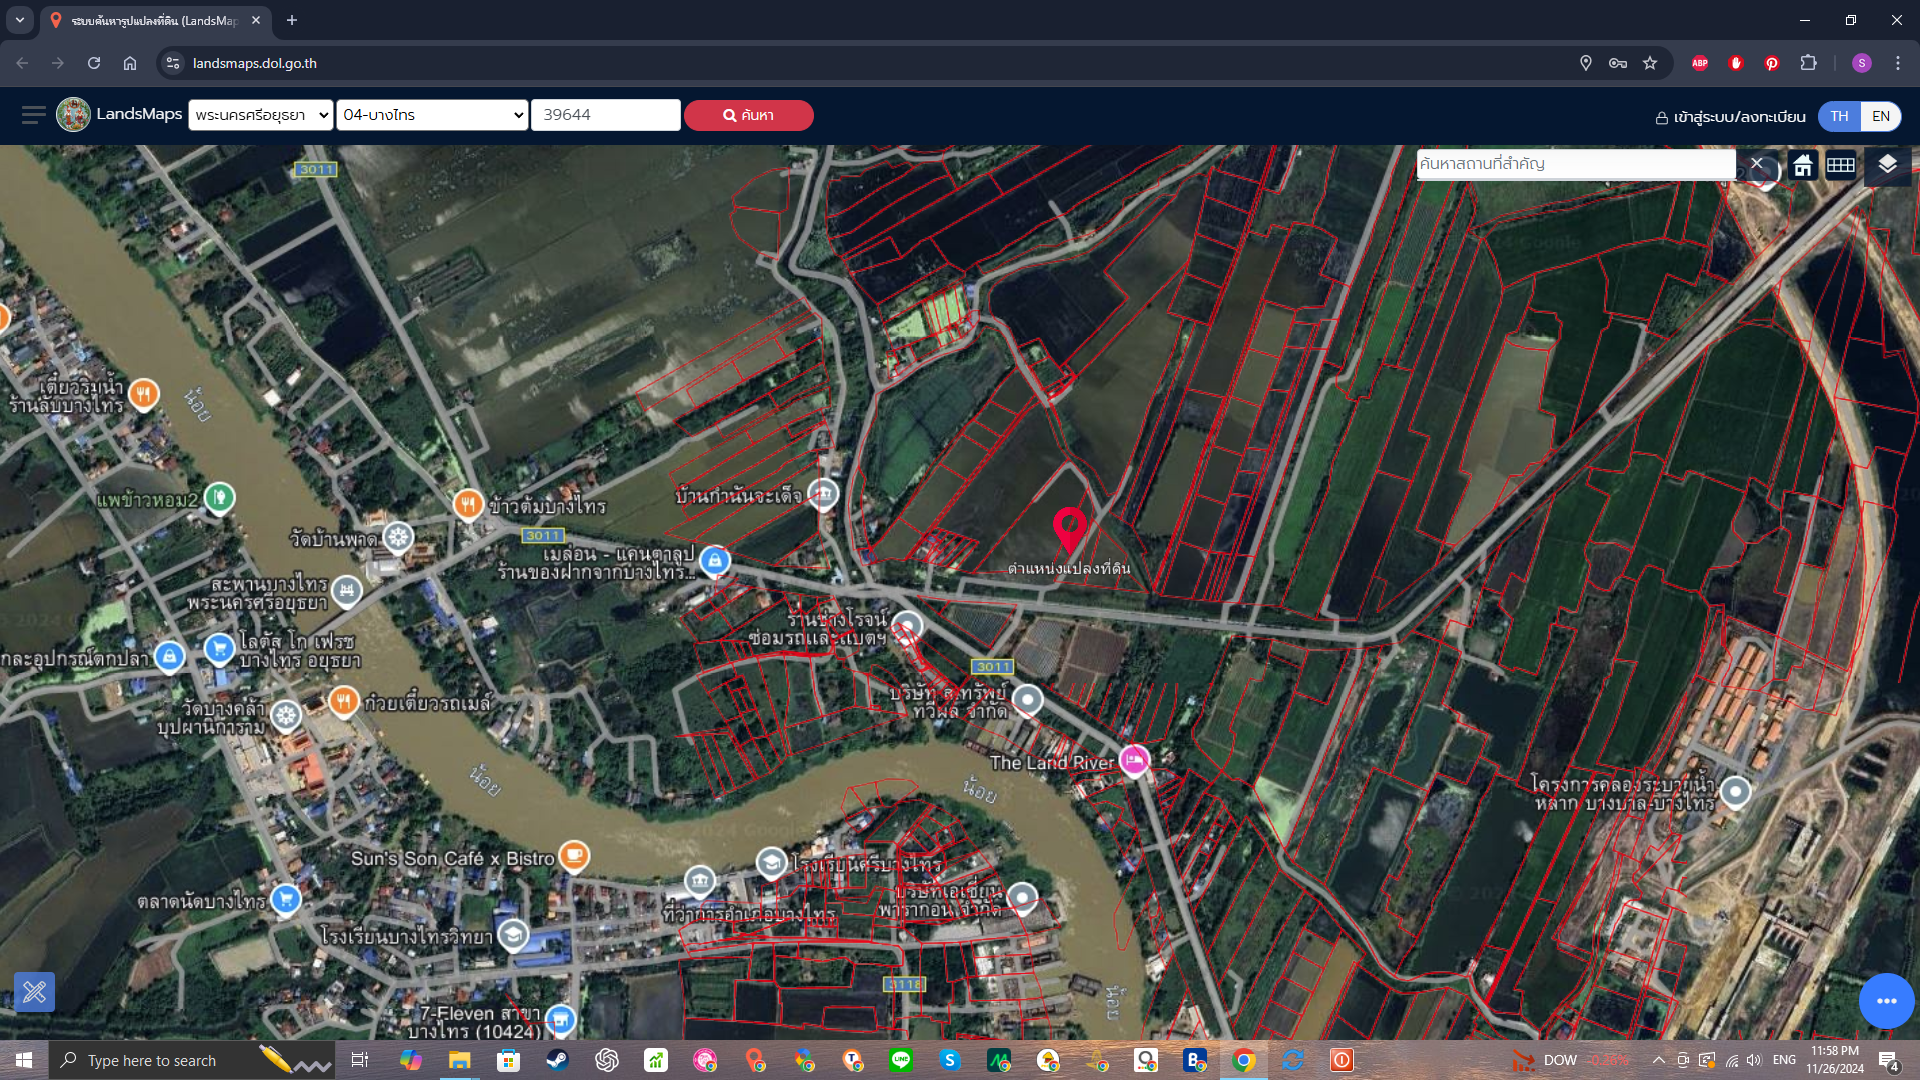Viewport: 1920px width, 1080px height.
Task: Open the saved passwords key icon
Action: (1618, 63)
